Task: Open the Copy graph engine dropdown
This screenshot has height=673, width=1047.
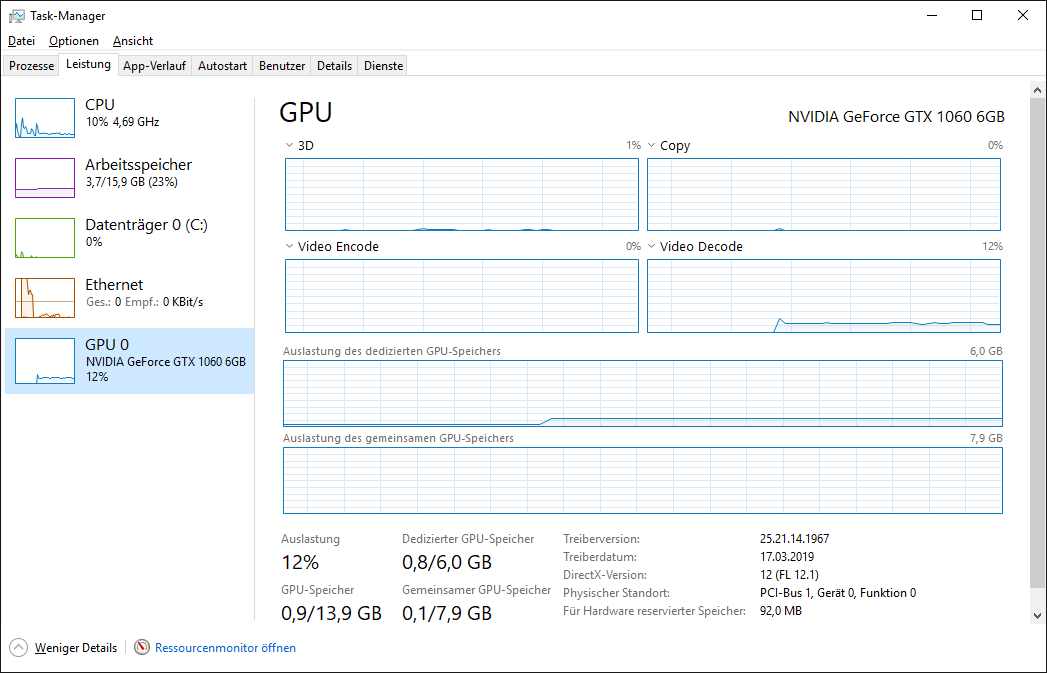Action: 652,146
